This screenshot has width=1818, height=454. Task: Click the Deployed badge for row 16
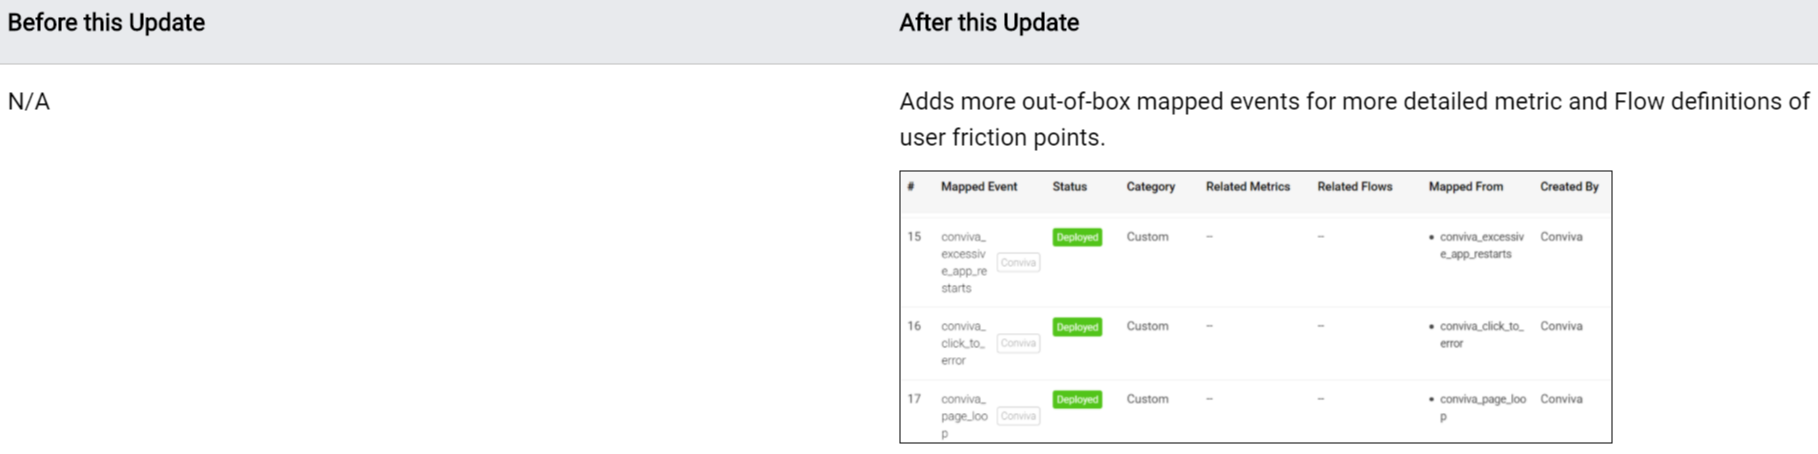1077,327
